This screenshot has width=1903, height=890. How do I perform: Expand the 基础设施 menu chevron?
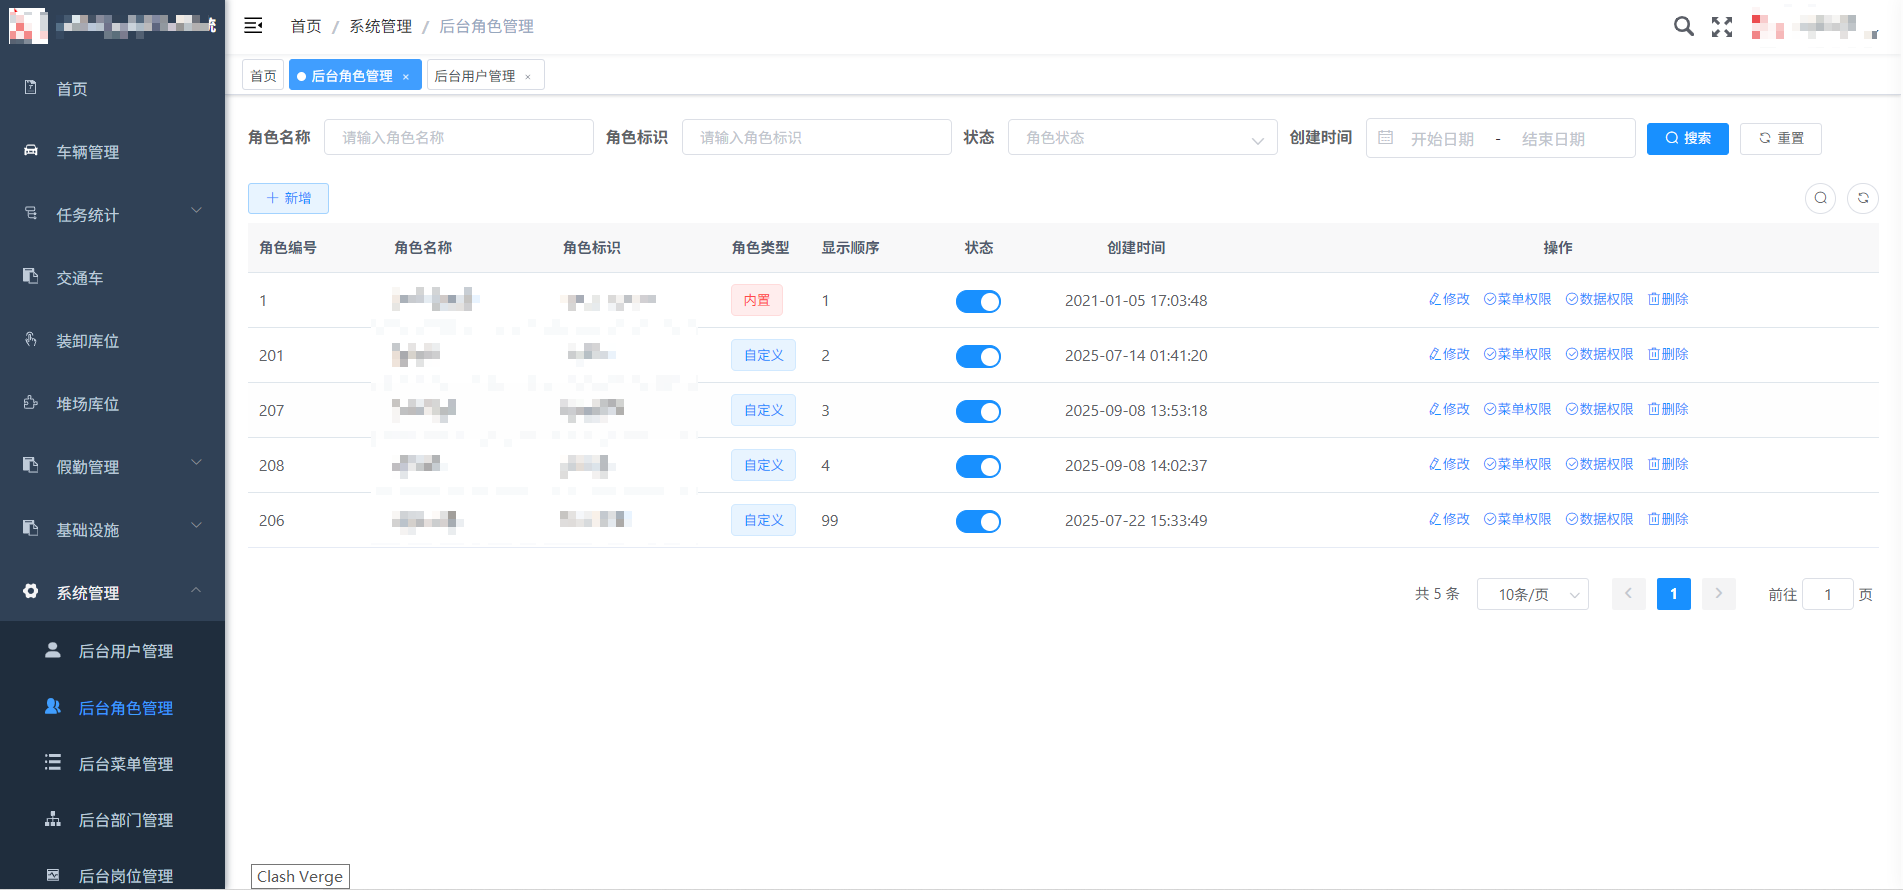196,526
